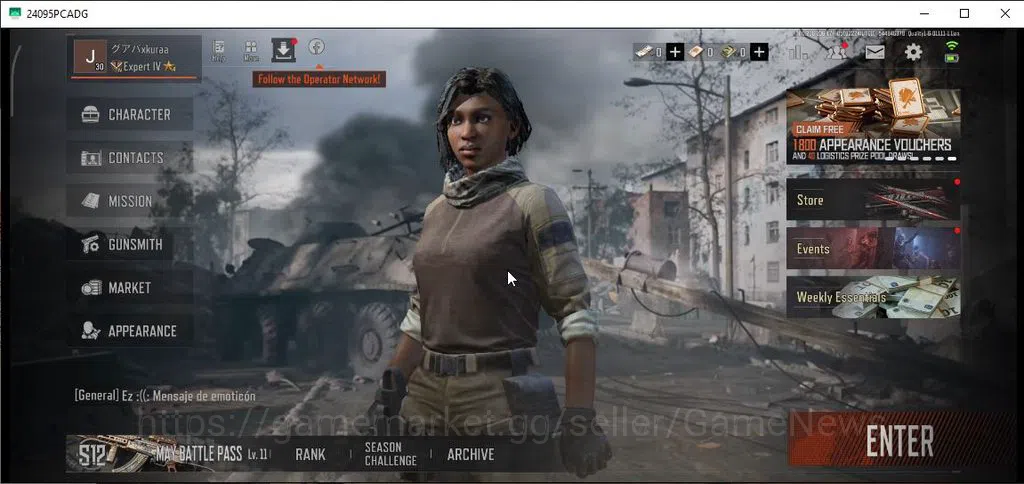Open the Events panel
Image resolution: width=1024 pixels, height=484 pixels.
[x=873, y=248]
